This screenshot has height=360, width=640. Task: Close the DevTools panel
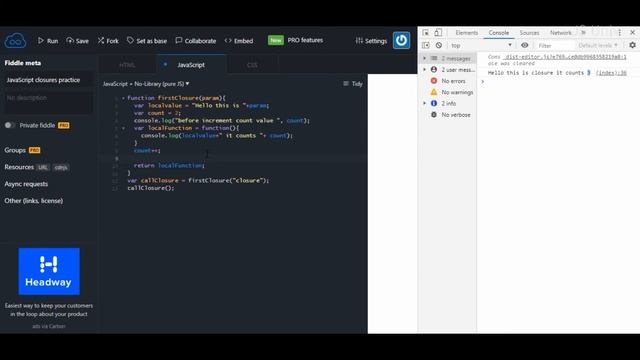pos(632,33)
